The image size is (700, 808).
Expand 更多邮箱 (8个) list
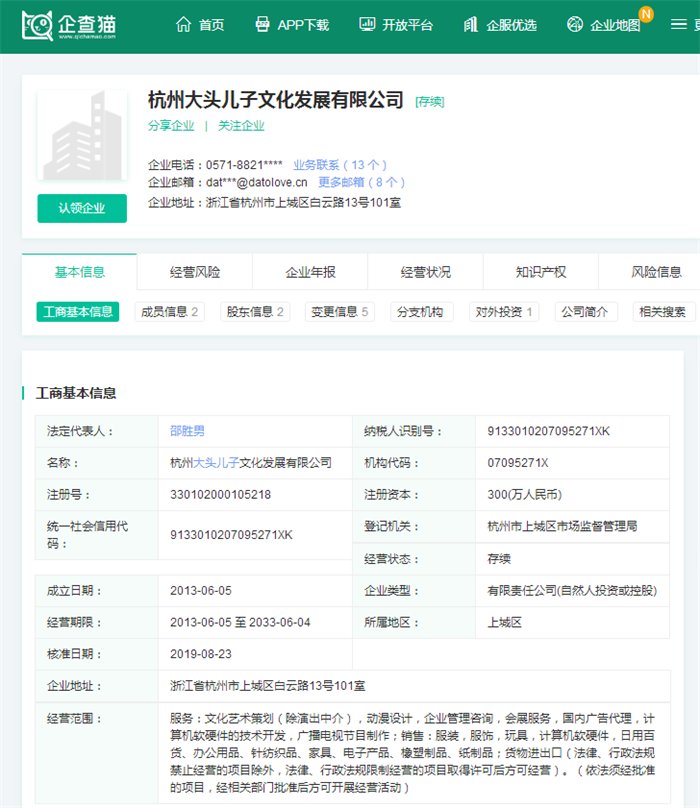pos(362,182)
